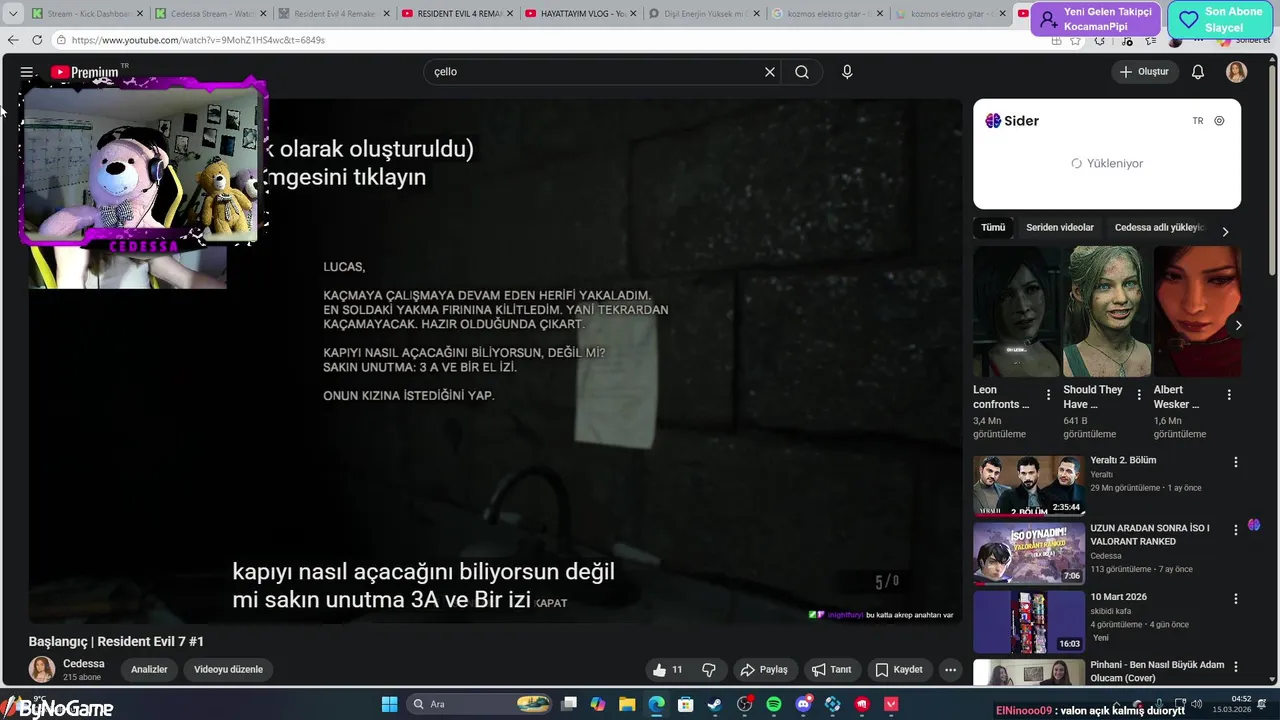This screenshot has height=720, width=1280.
Task: Open UZUN ARADAN SONRA İSO video thumbnail
Action: point(1029,553)
